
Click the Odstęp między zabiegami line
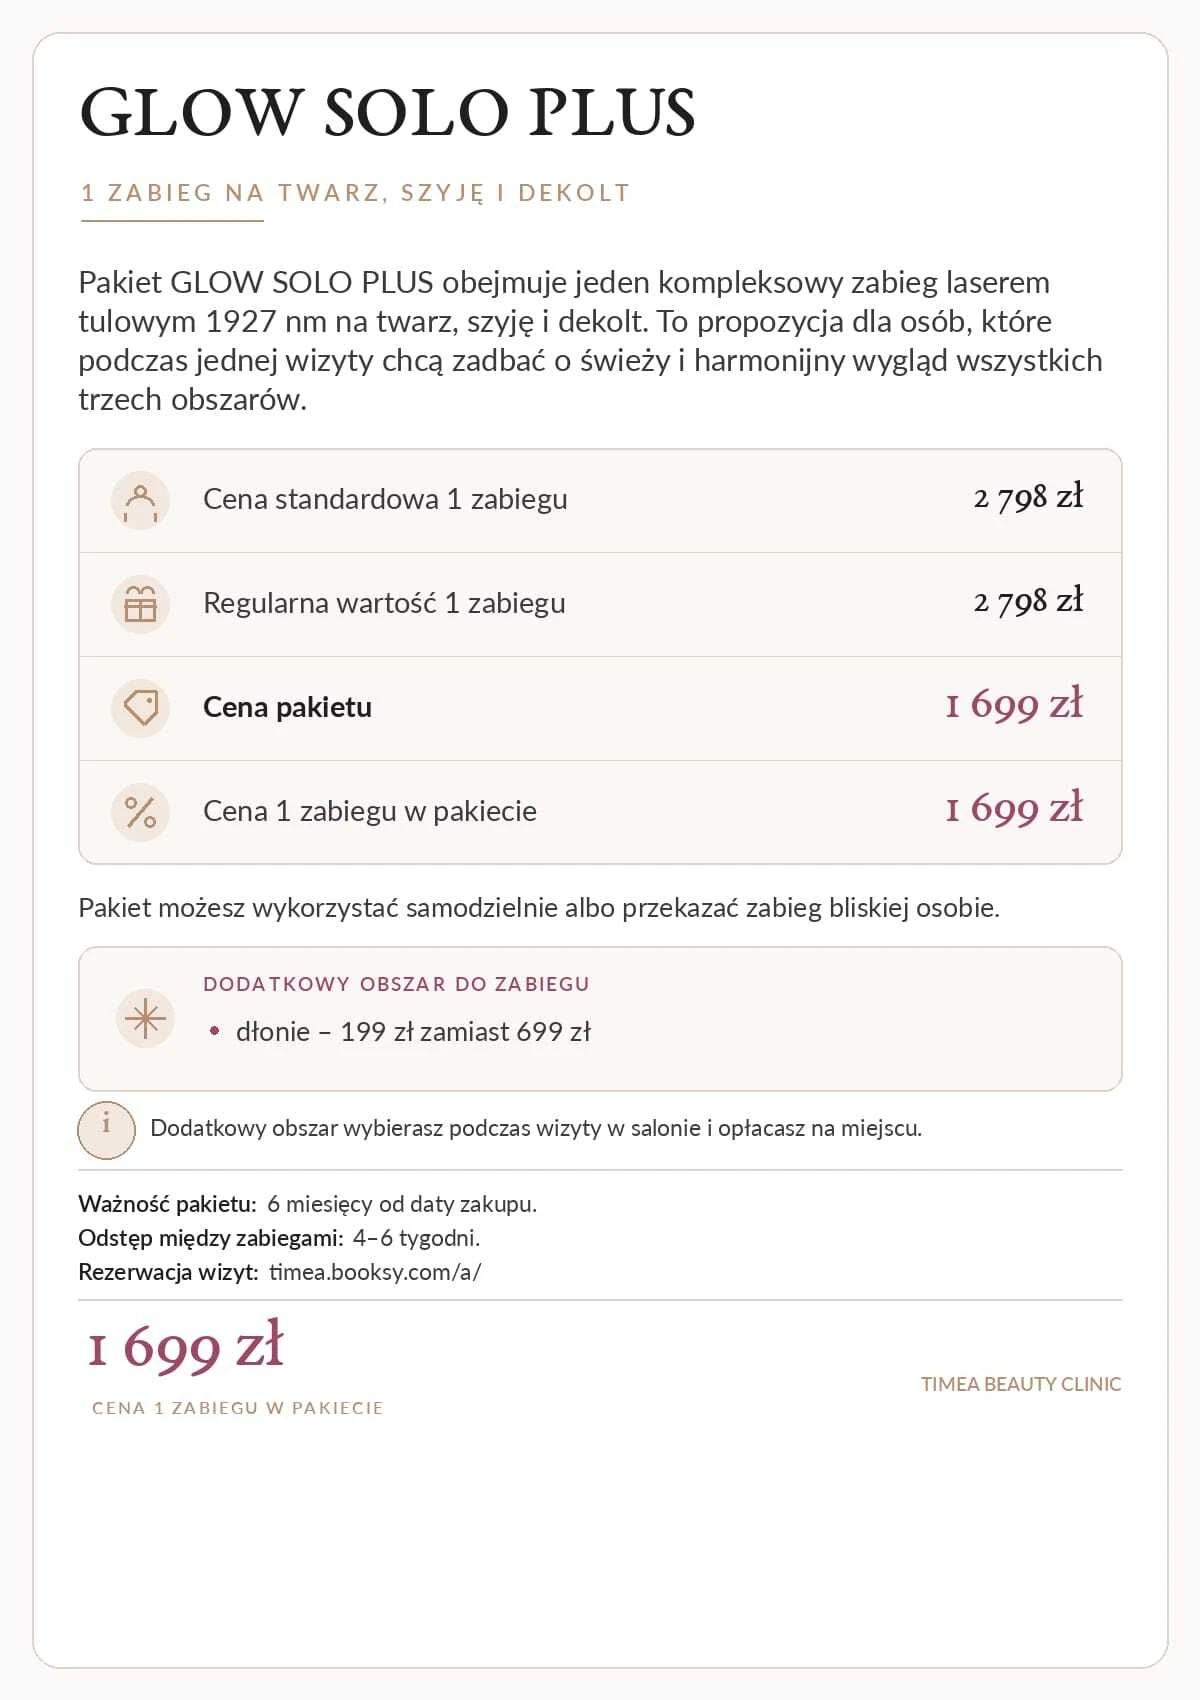(279, 1238)
